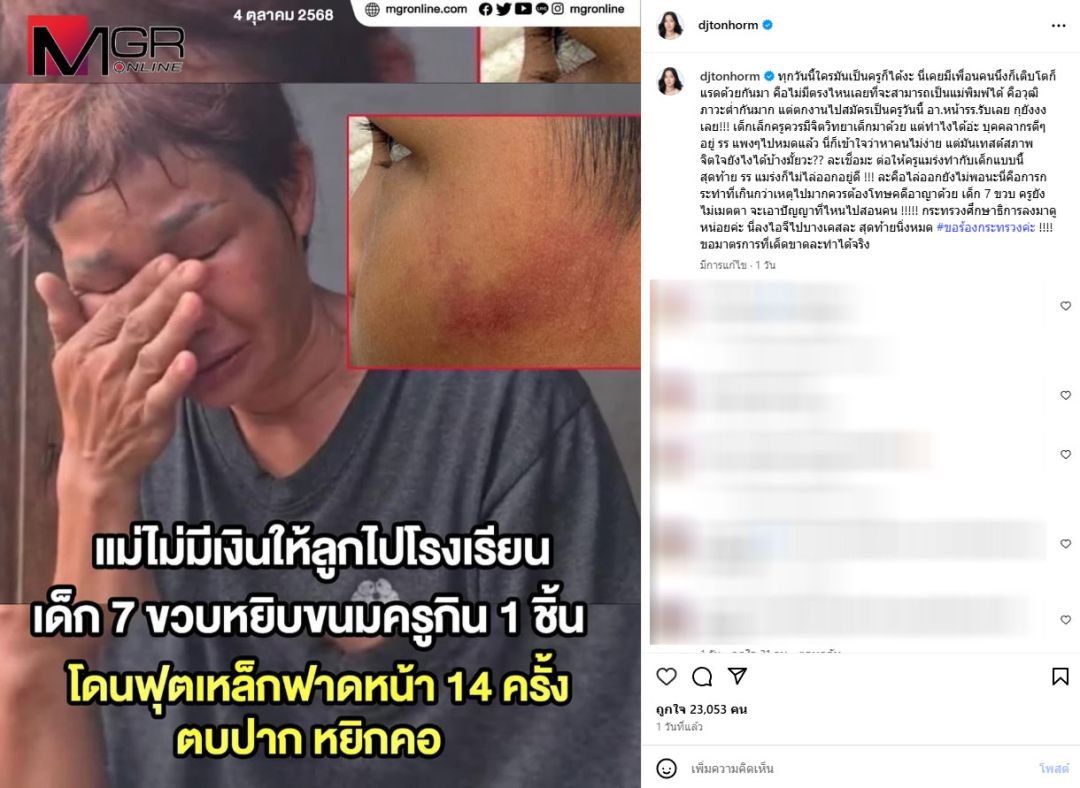This screenshot has height=788, width=1080.
Task: Like the first blurred comment
Action: 1066,306
